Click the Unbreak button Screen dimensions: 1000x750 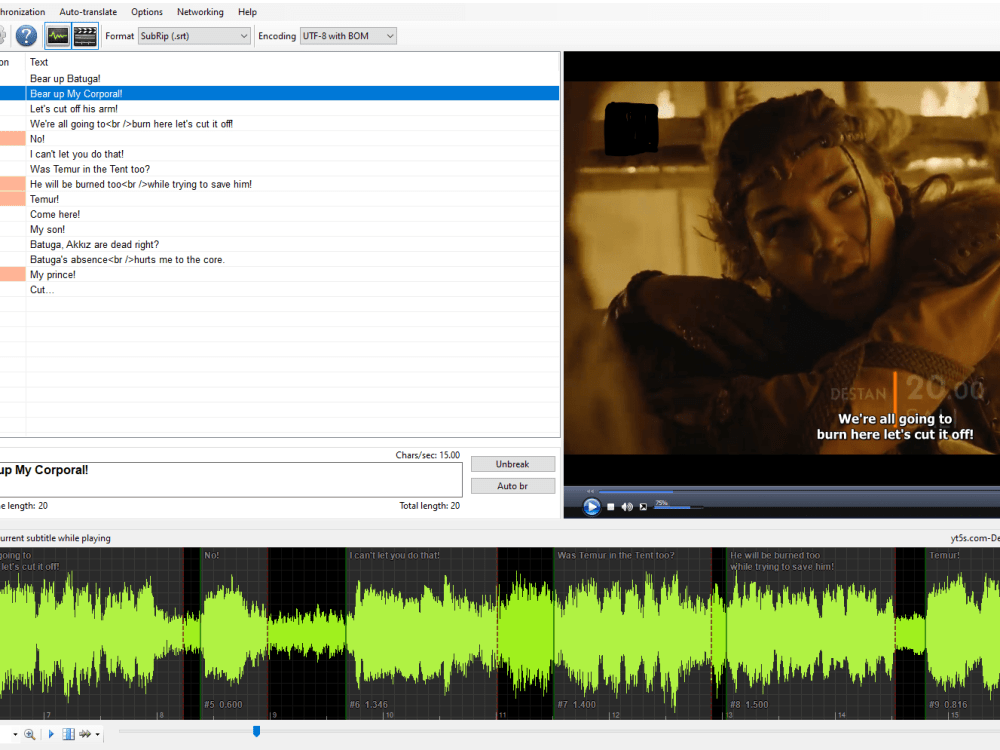click(513, 464)
